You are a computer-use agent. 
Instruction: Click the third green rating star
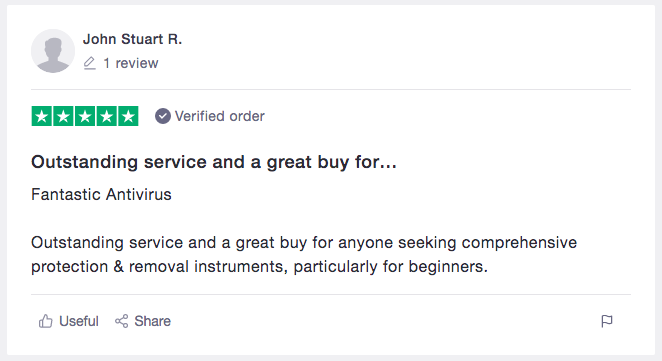85,116
